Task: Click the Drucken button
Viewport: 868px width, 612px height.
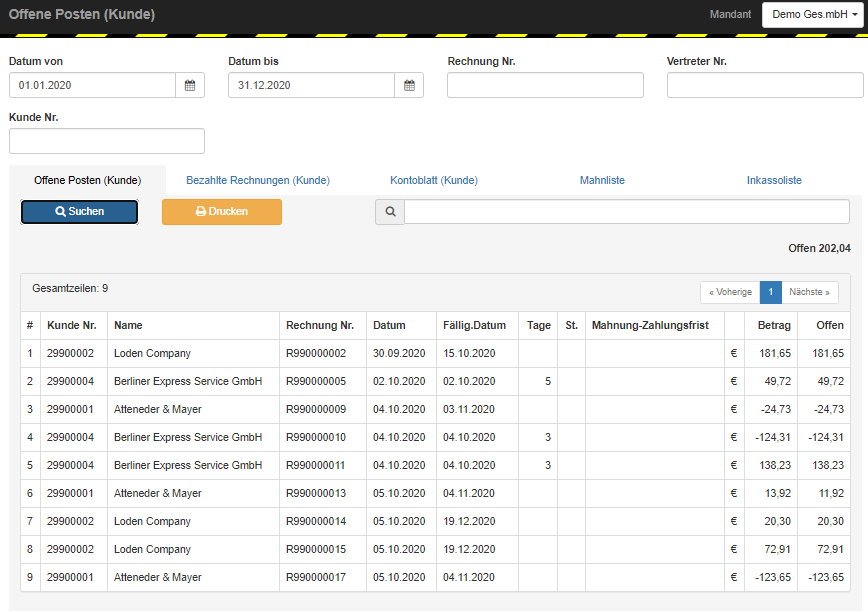Action: click(x=222, y=212)
